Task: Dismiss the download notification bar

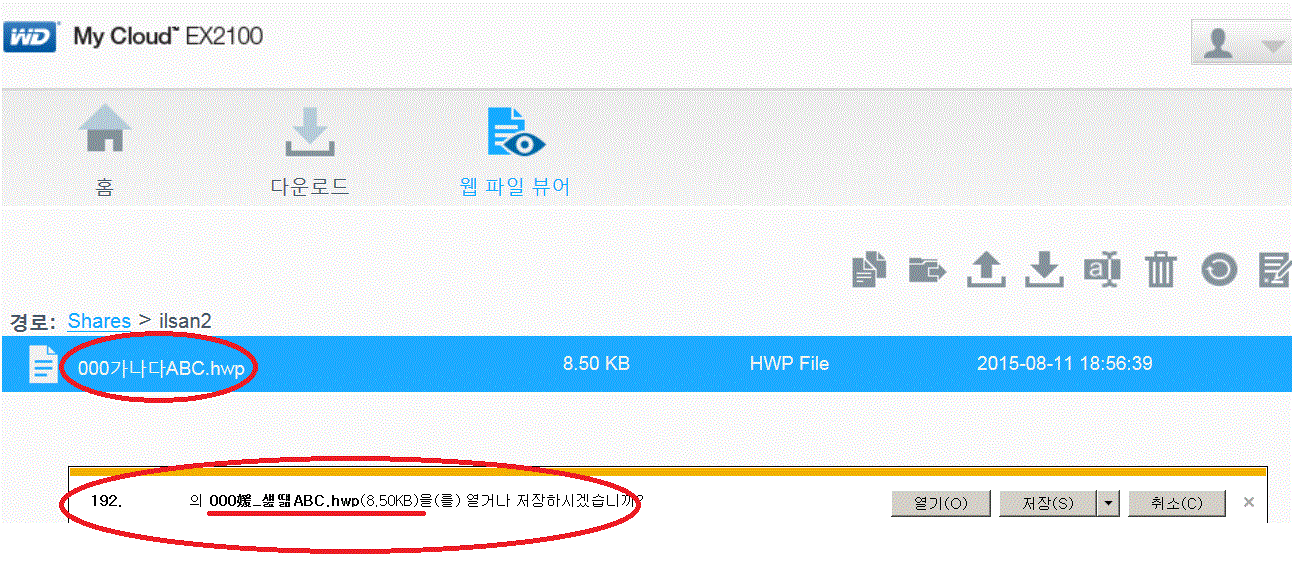Action: click(x=1248, y=502)
